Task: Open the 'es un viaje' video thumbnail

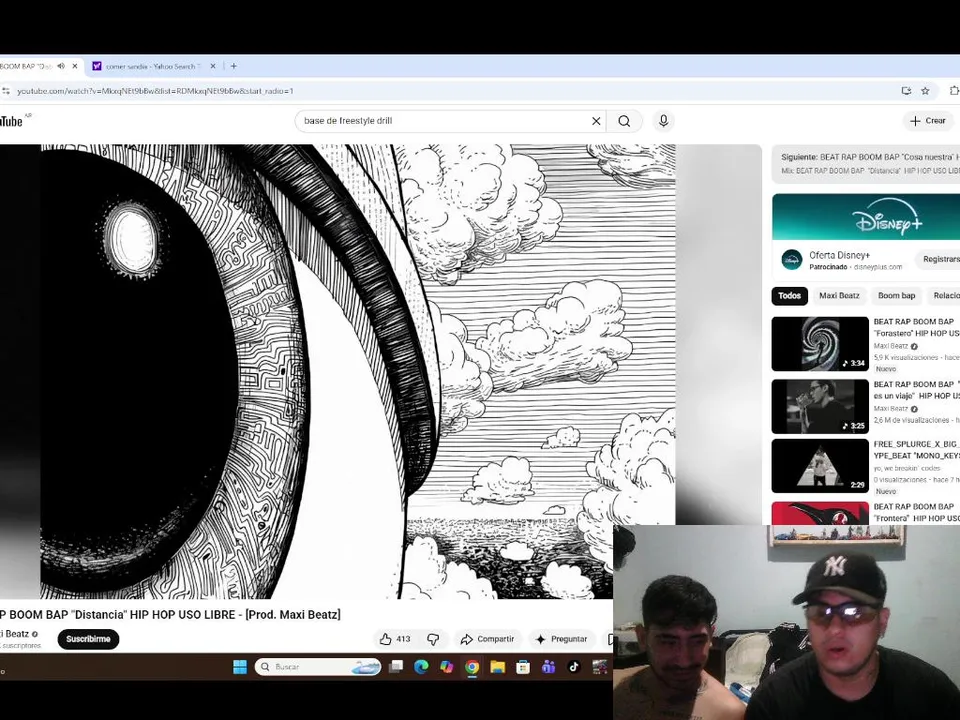Action: [820, 407]
